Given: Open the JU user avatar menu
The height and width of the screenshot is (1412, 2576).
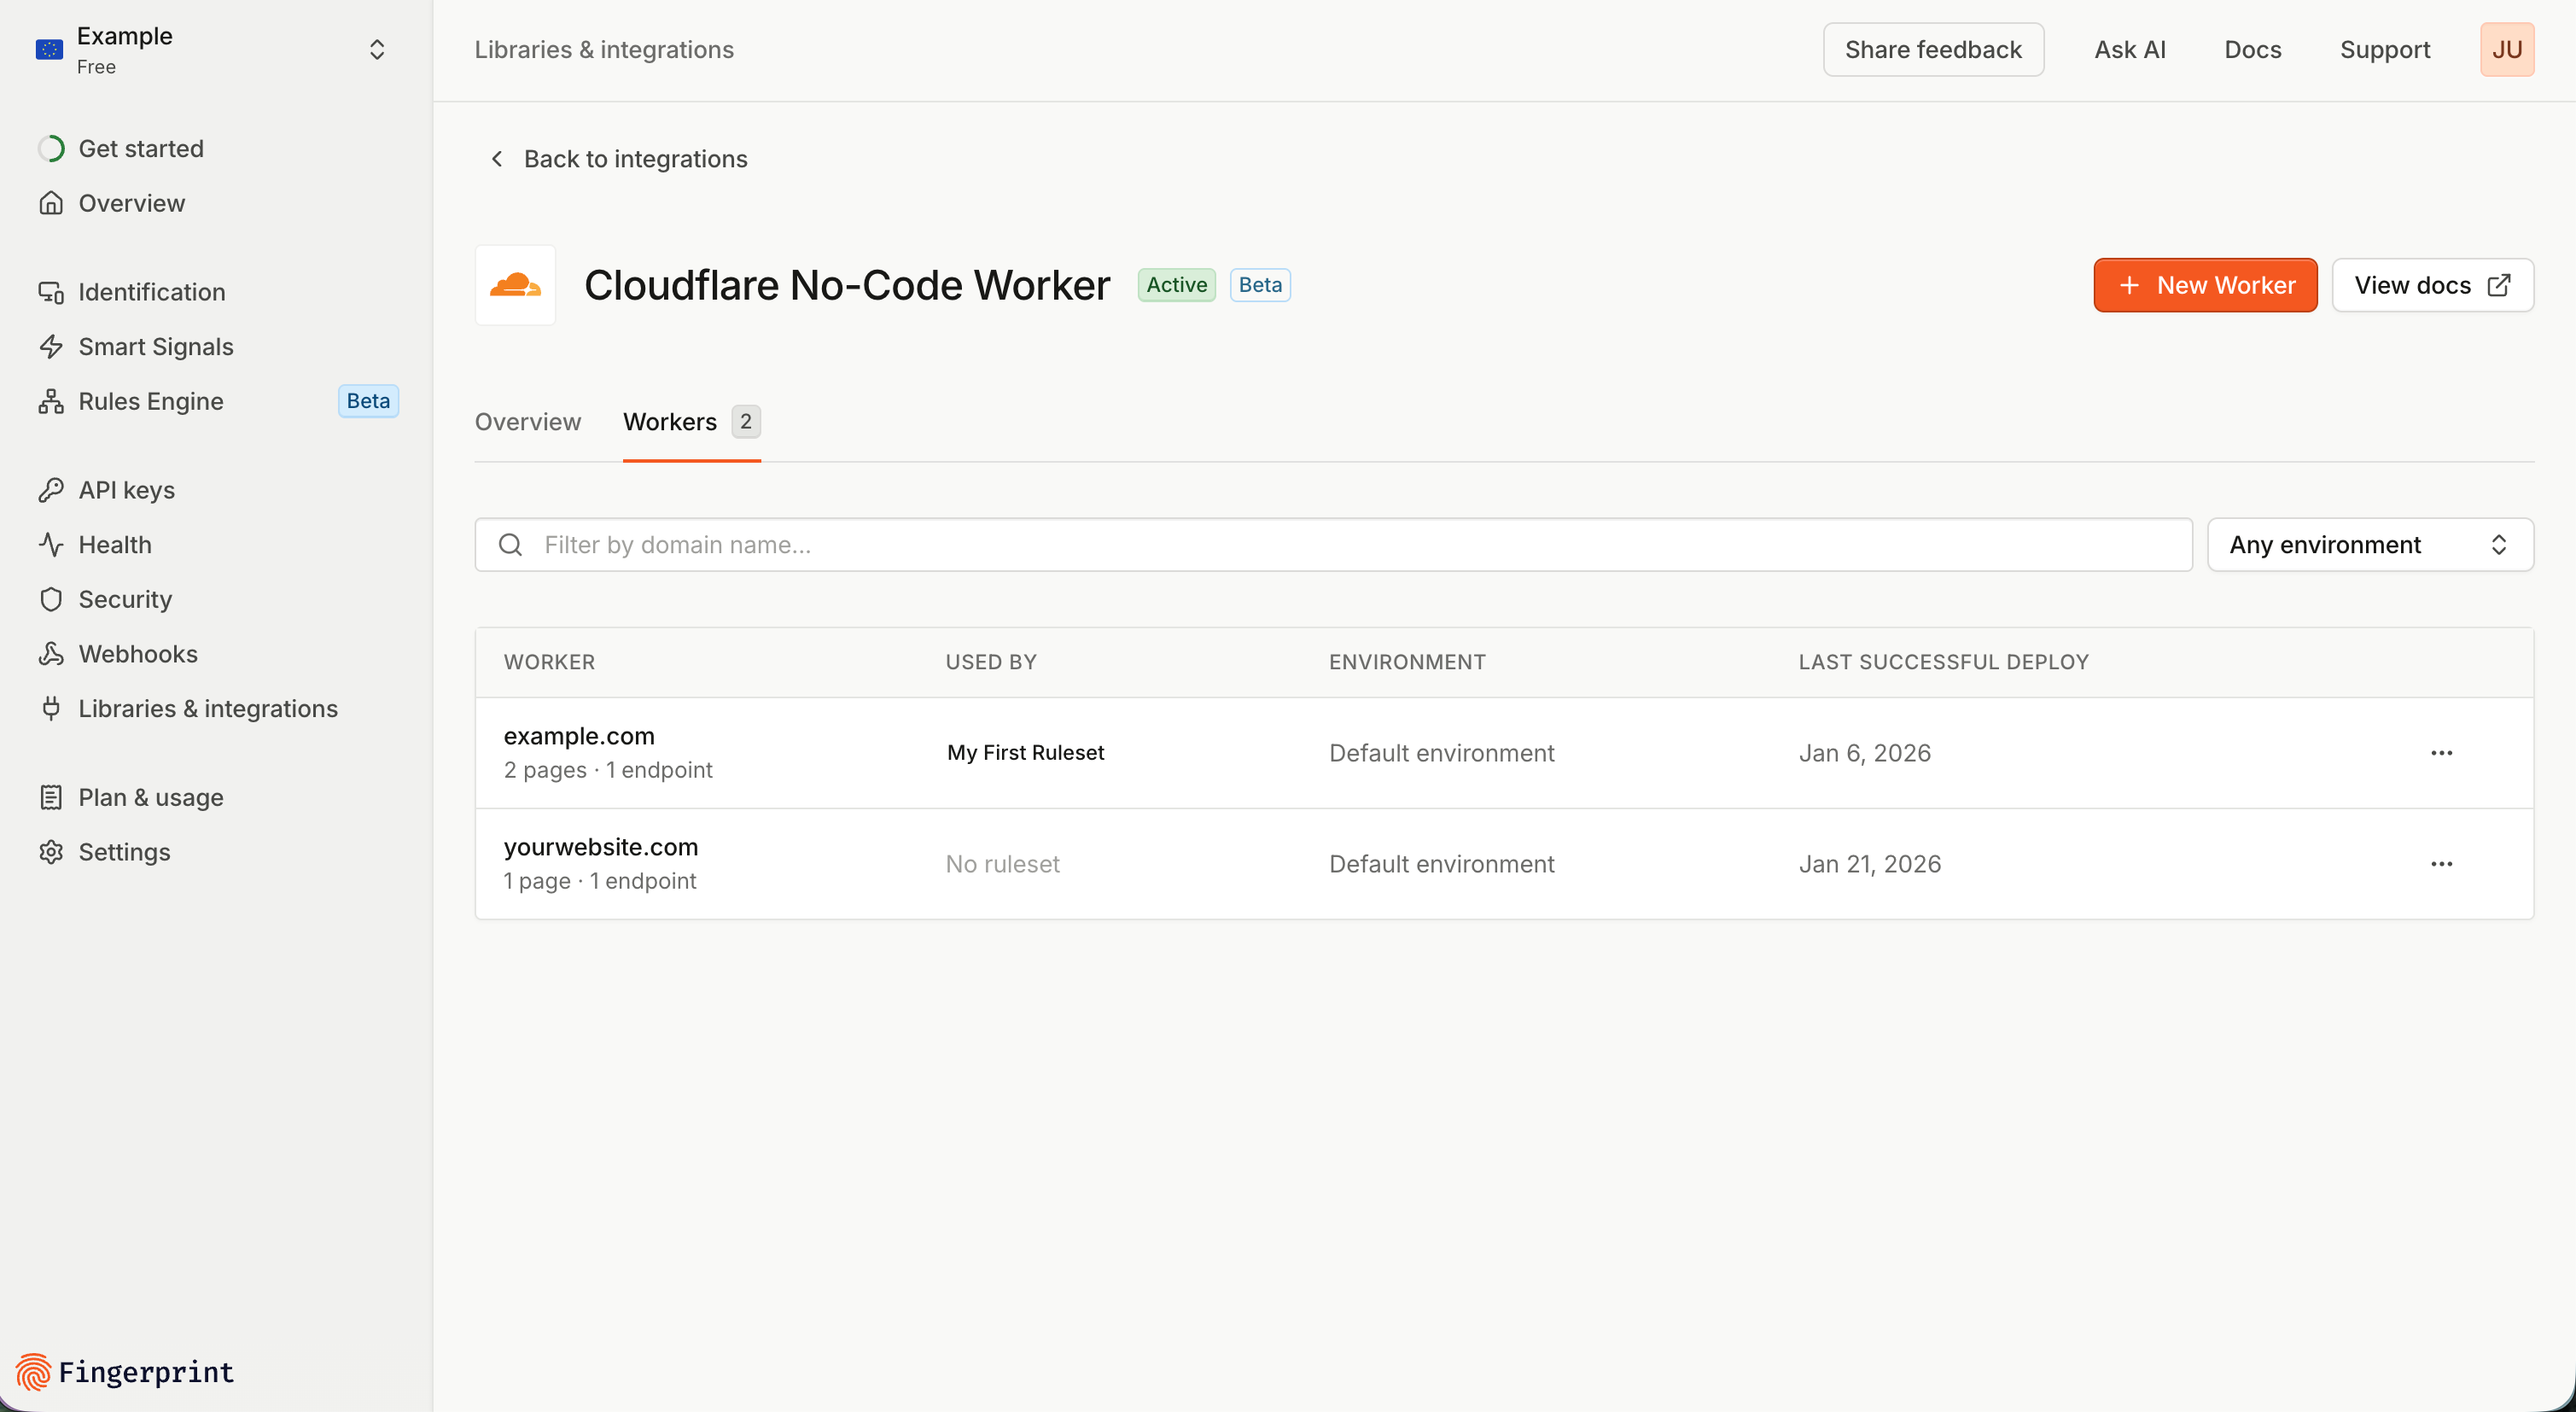Looking at the screenshot, I should (x=2506, y=50).
